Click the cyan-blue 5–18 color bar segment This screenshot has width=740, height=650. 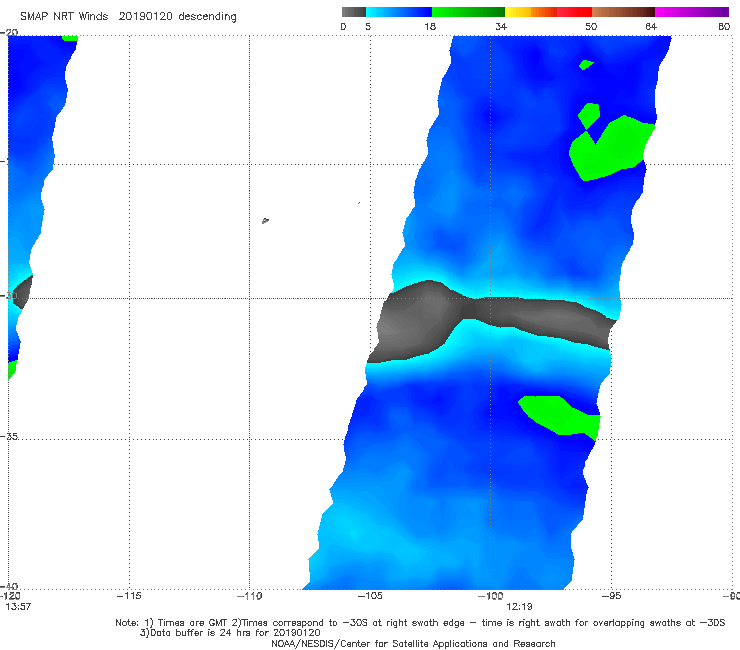(399, 12)
